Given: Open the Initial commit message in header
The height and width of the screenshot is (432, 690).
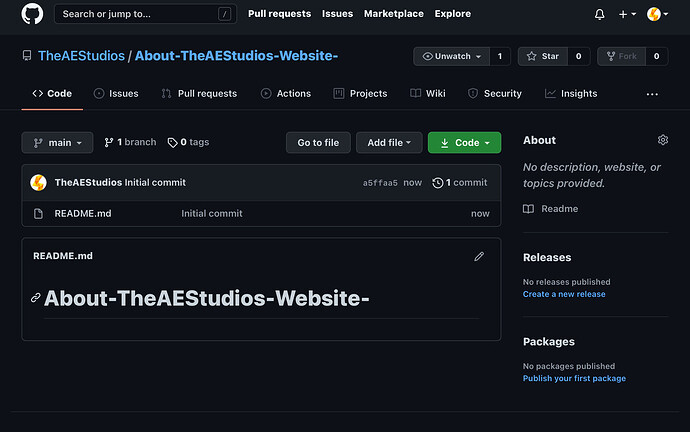Looking at the screenshot, I should 155,182.
